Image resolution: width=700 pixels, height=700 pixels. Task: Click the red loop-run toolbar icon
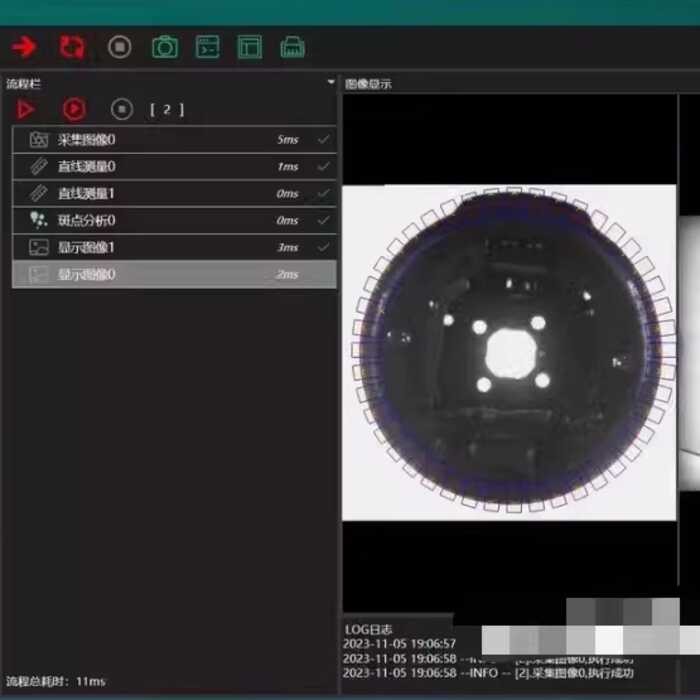[71, 47]
